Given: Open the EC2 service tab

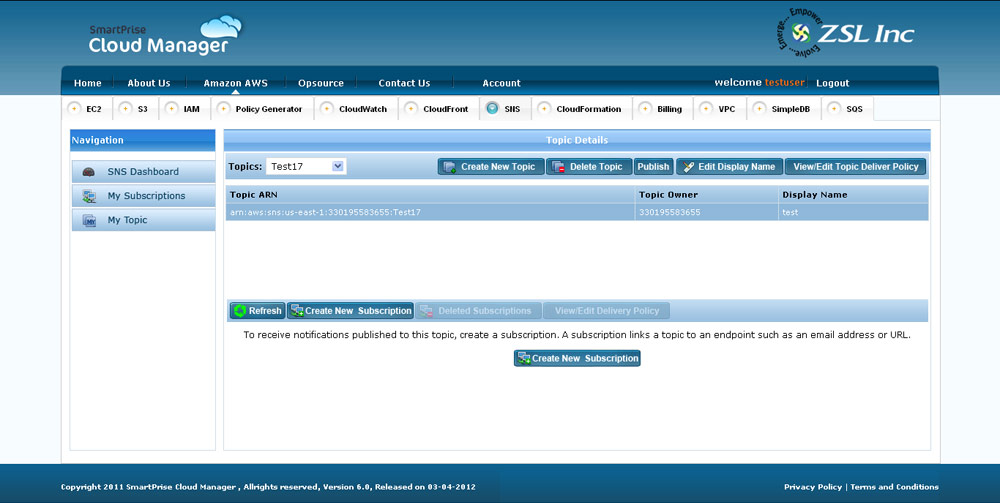Looking at the screenshot, I should (x=88, y=109).
